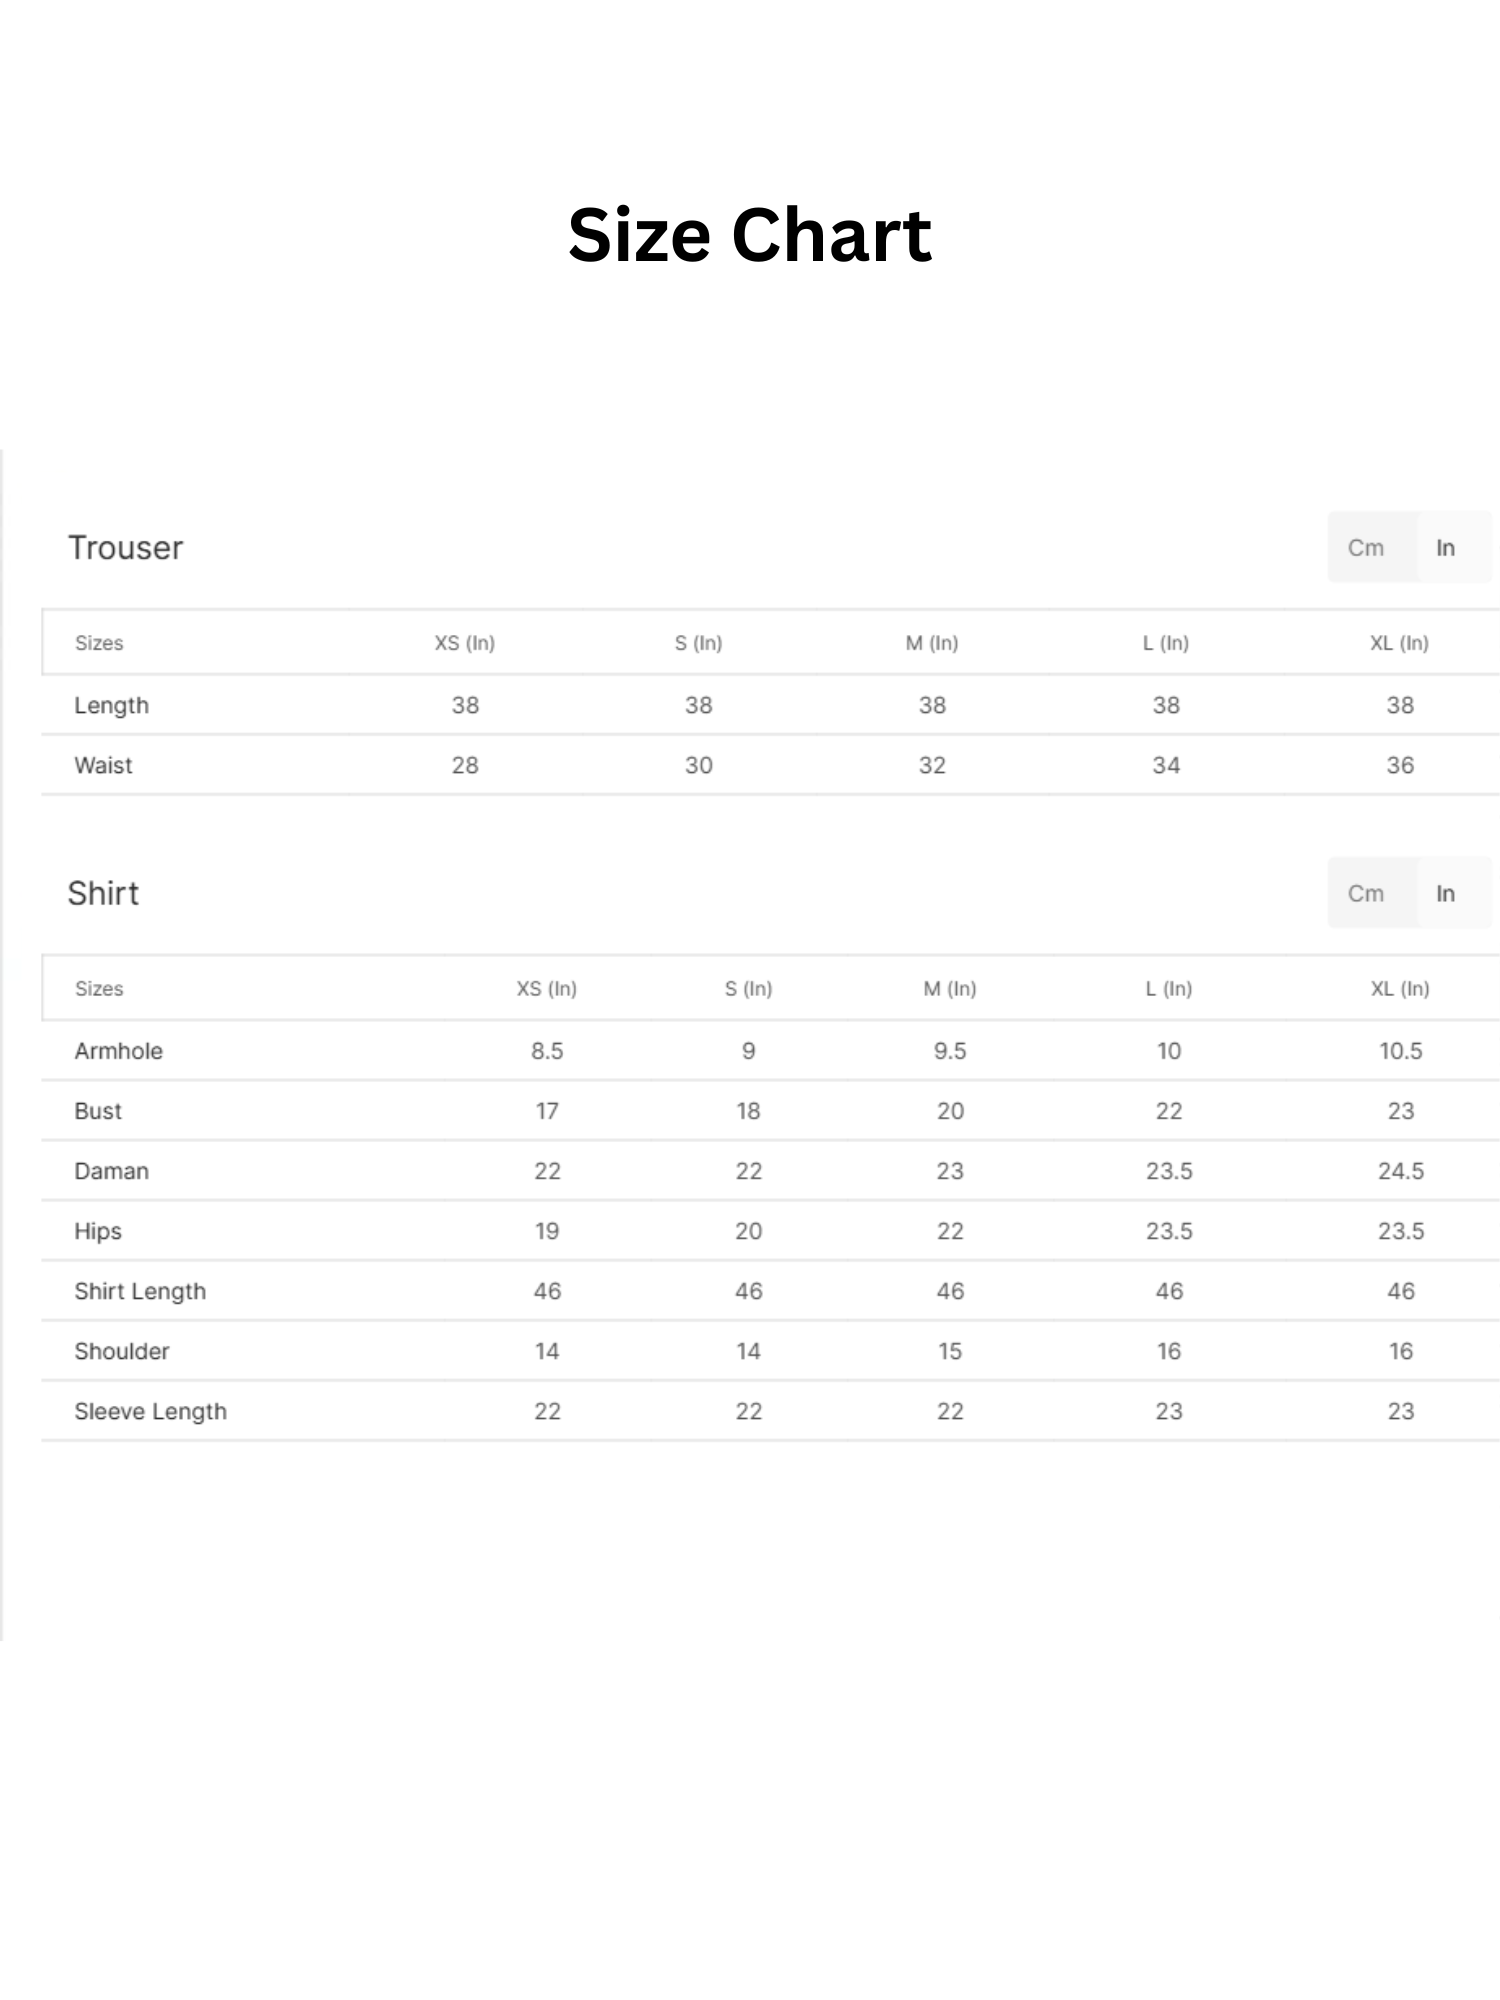Viewport: 1500px width, 2000px height.
Task: Click the Daman row label
Action: click(x=112, y=1171)
